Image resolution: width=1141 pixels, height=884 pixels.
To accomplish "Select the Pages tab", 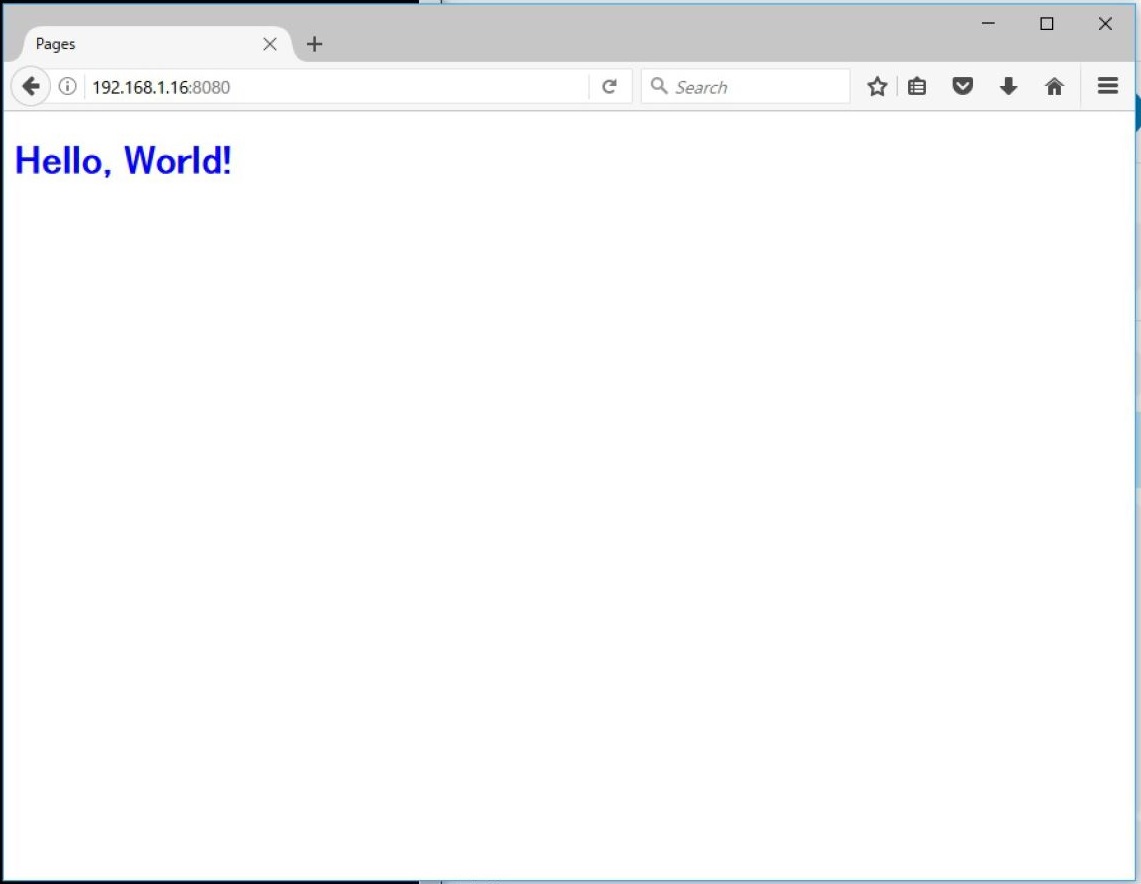I will [140, 44].
